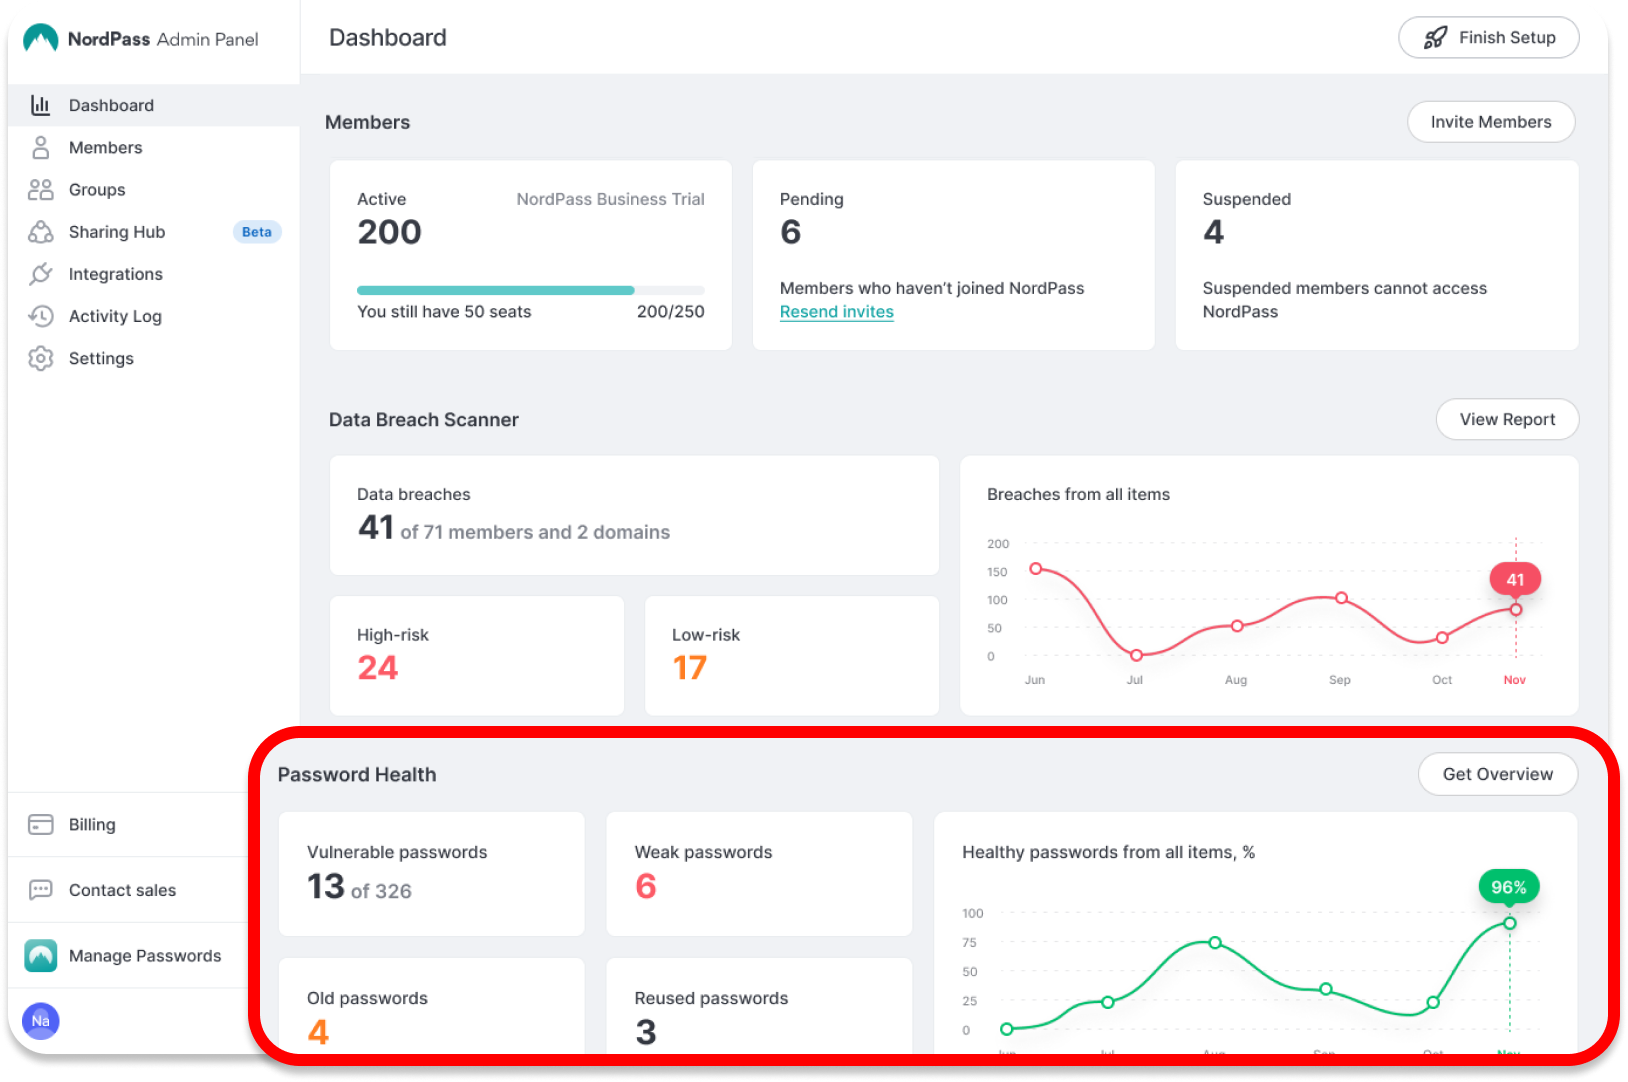1628x1082 pixels.
Task: Click the Dashboard bar chart icon
Action: [x=40, y=105]
